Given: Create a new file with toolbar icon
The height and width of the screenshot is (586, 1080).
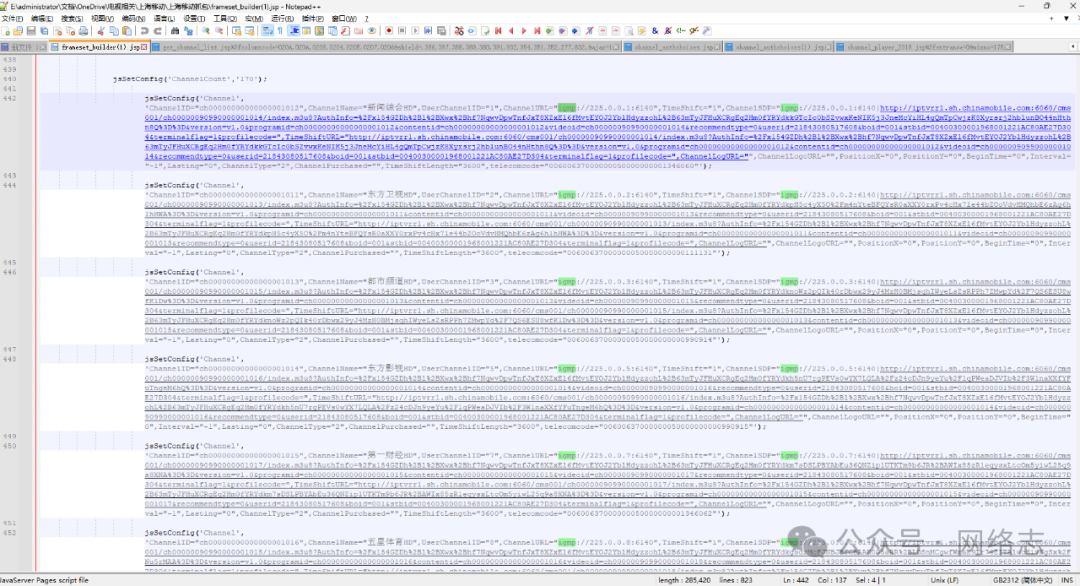Looking at the screenshot, I should tap(5, 31).
